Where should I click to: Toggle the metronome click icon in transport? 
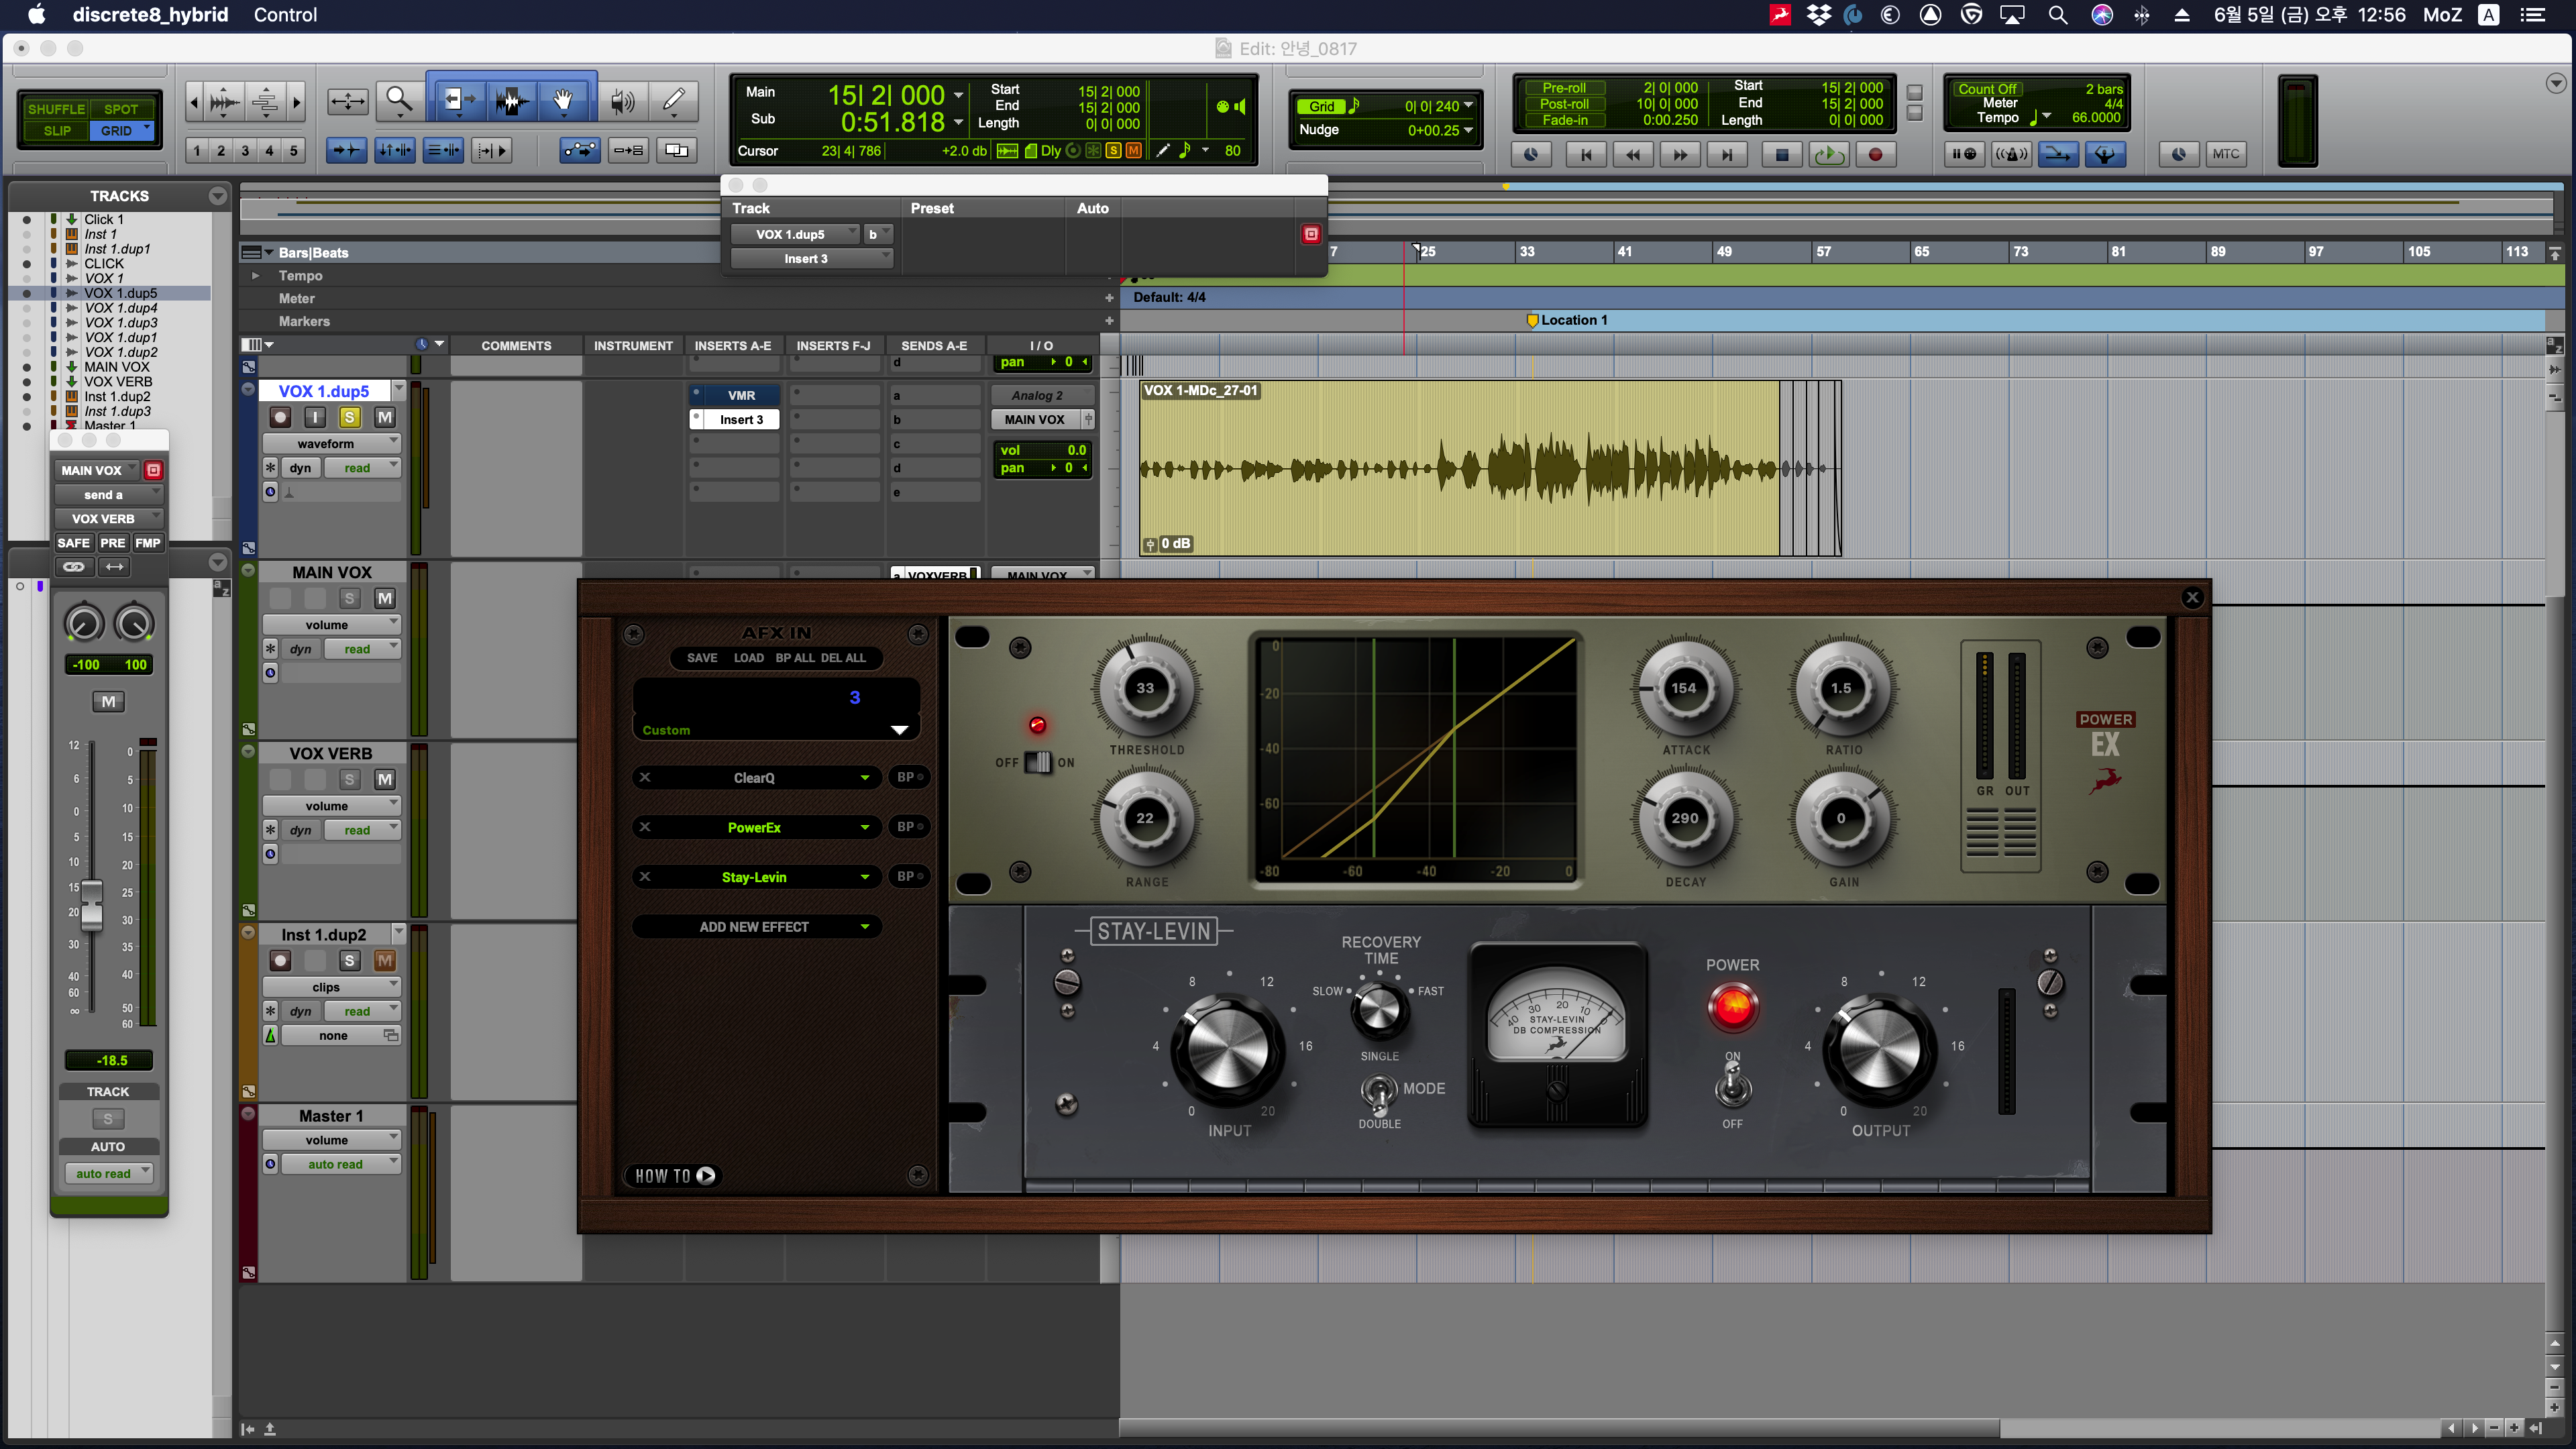(x=2011, y=154)
